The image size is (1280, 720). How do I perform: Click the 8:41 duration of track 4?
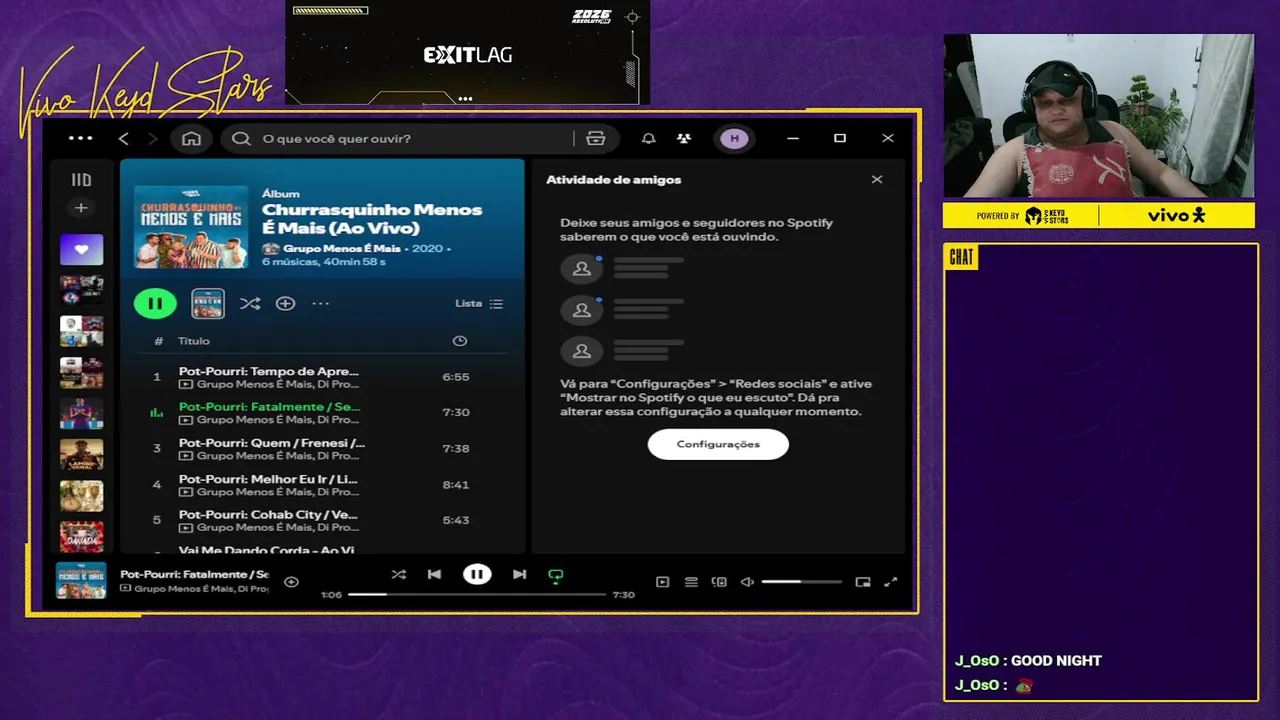point(456,484)
